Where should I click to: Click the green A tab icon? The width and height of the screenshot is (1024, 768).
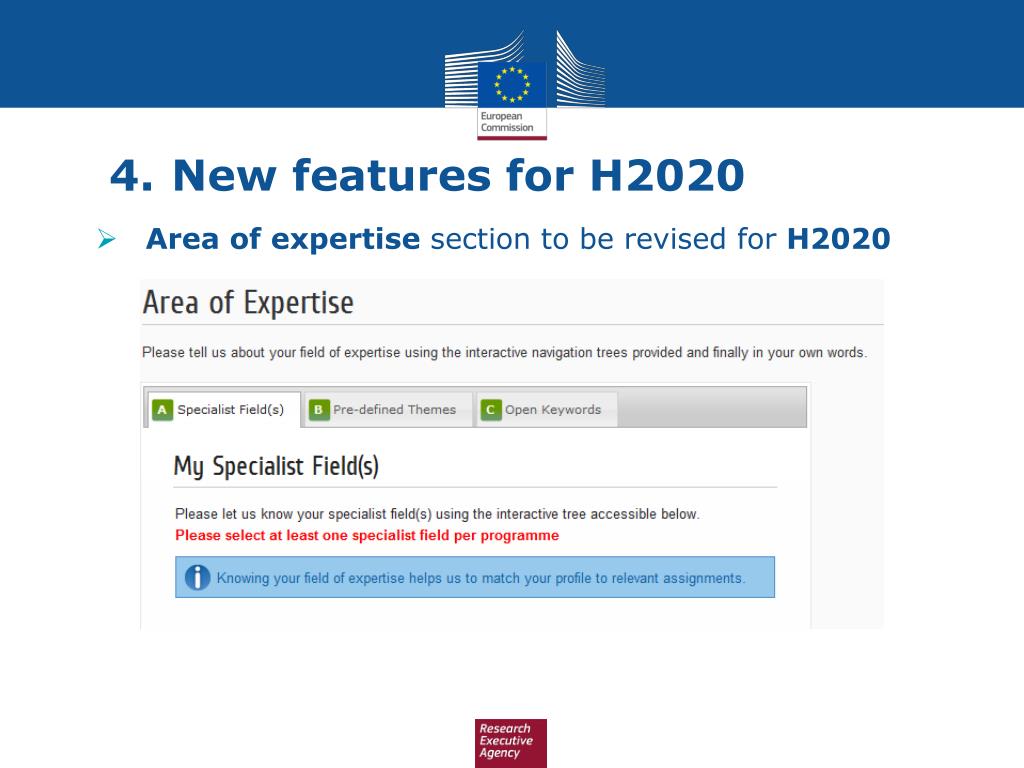(162, 410)
